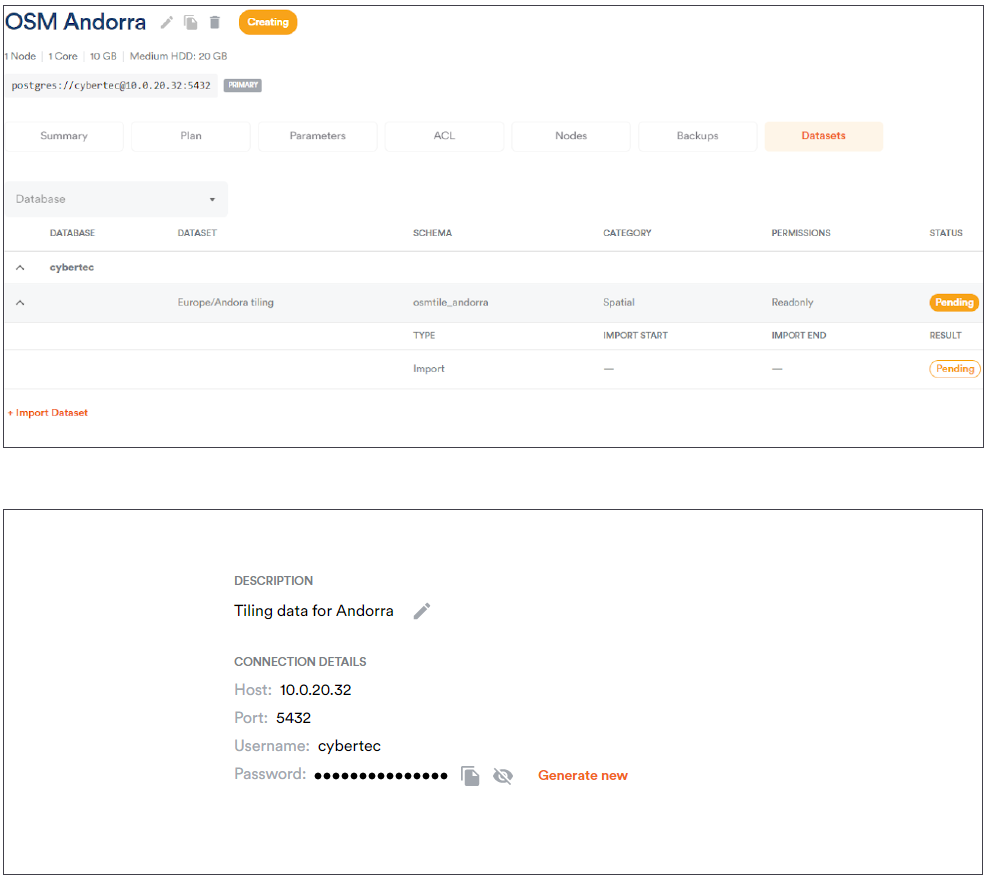Image resolution: width=985 pixels, height=877 pixels.
Task: Click the trash icon to delete cluster
Action: click(x=214, y=22)
